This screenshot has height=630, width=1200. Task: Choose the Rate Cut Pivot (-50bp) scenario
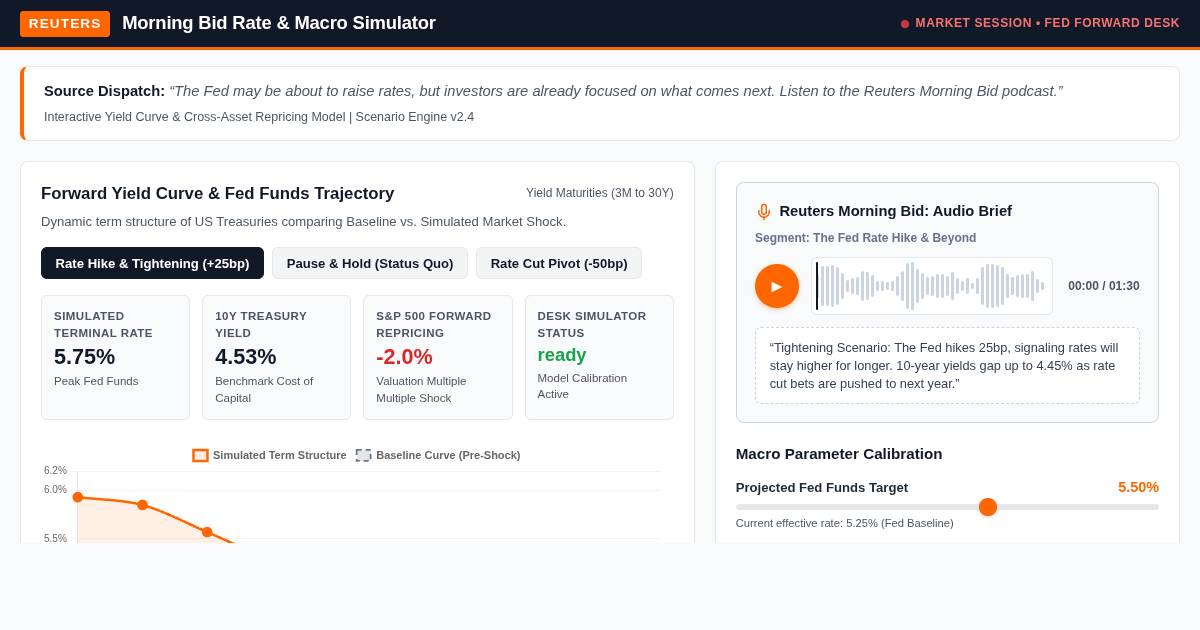click(x=559, y=263)
